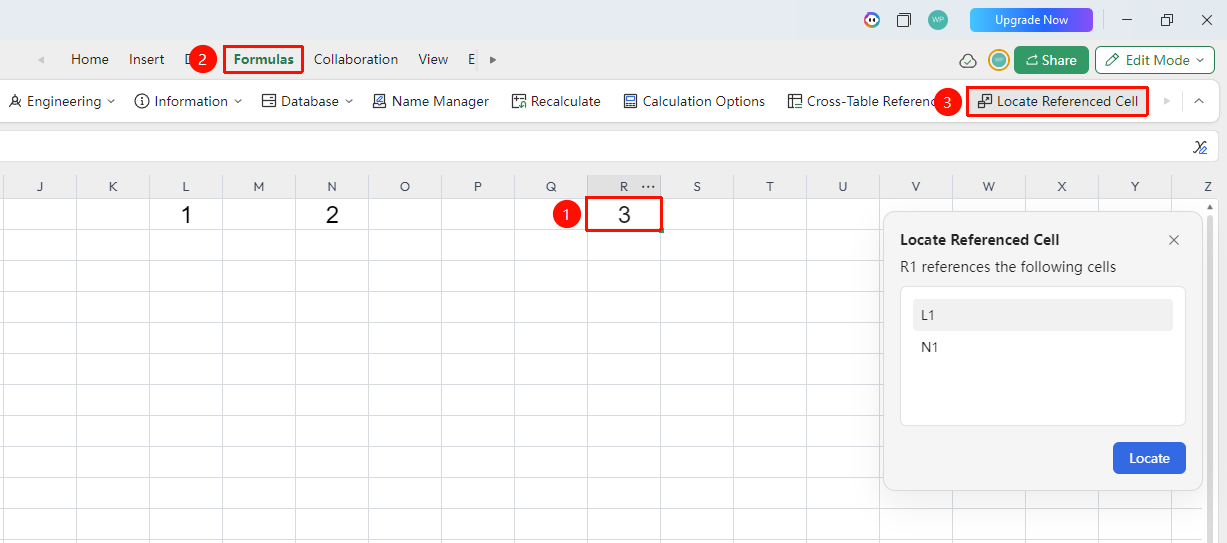This screenshot has height=543, width=1227.
Task: Click the cloud sync status icon
Action: (x=968, y=60)
